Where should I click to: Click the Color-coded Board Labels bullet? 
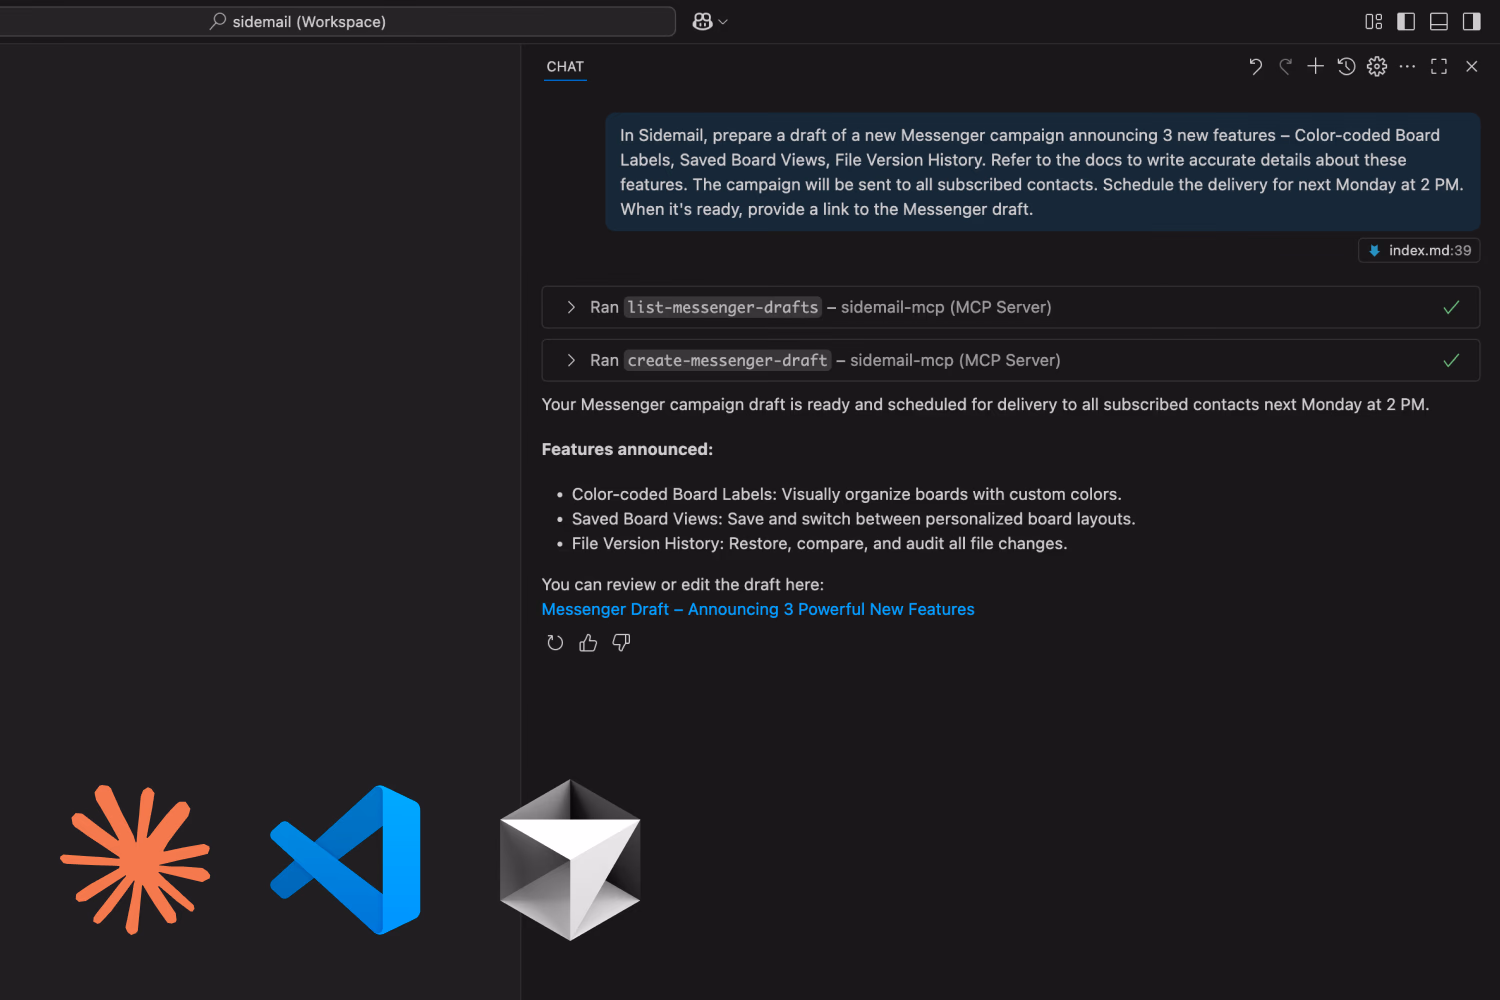pos(846,494)
